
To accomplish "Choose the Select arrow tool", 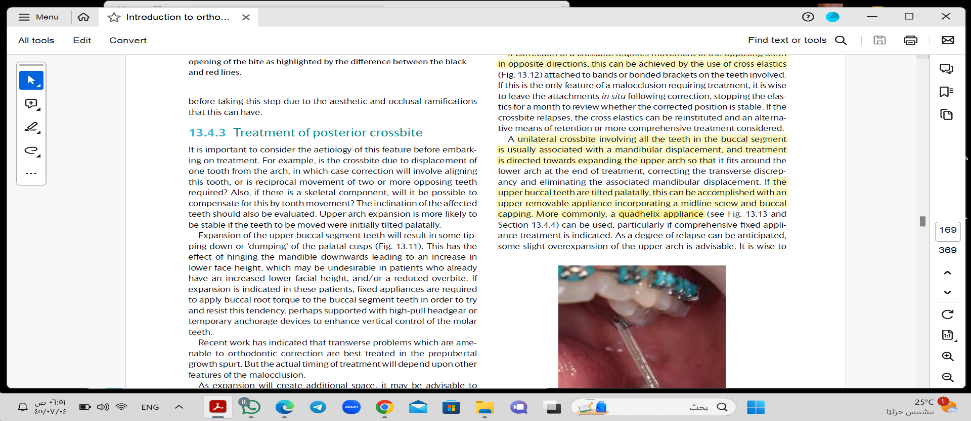I will [31, 80].
